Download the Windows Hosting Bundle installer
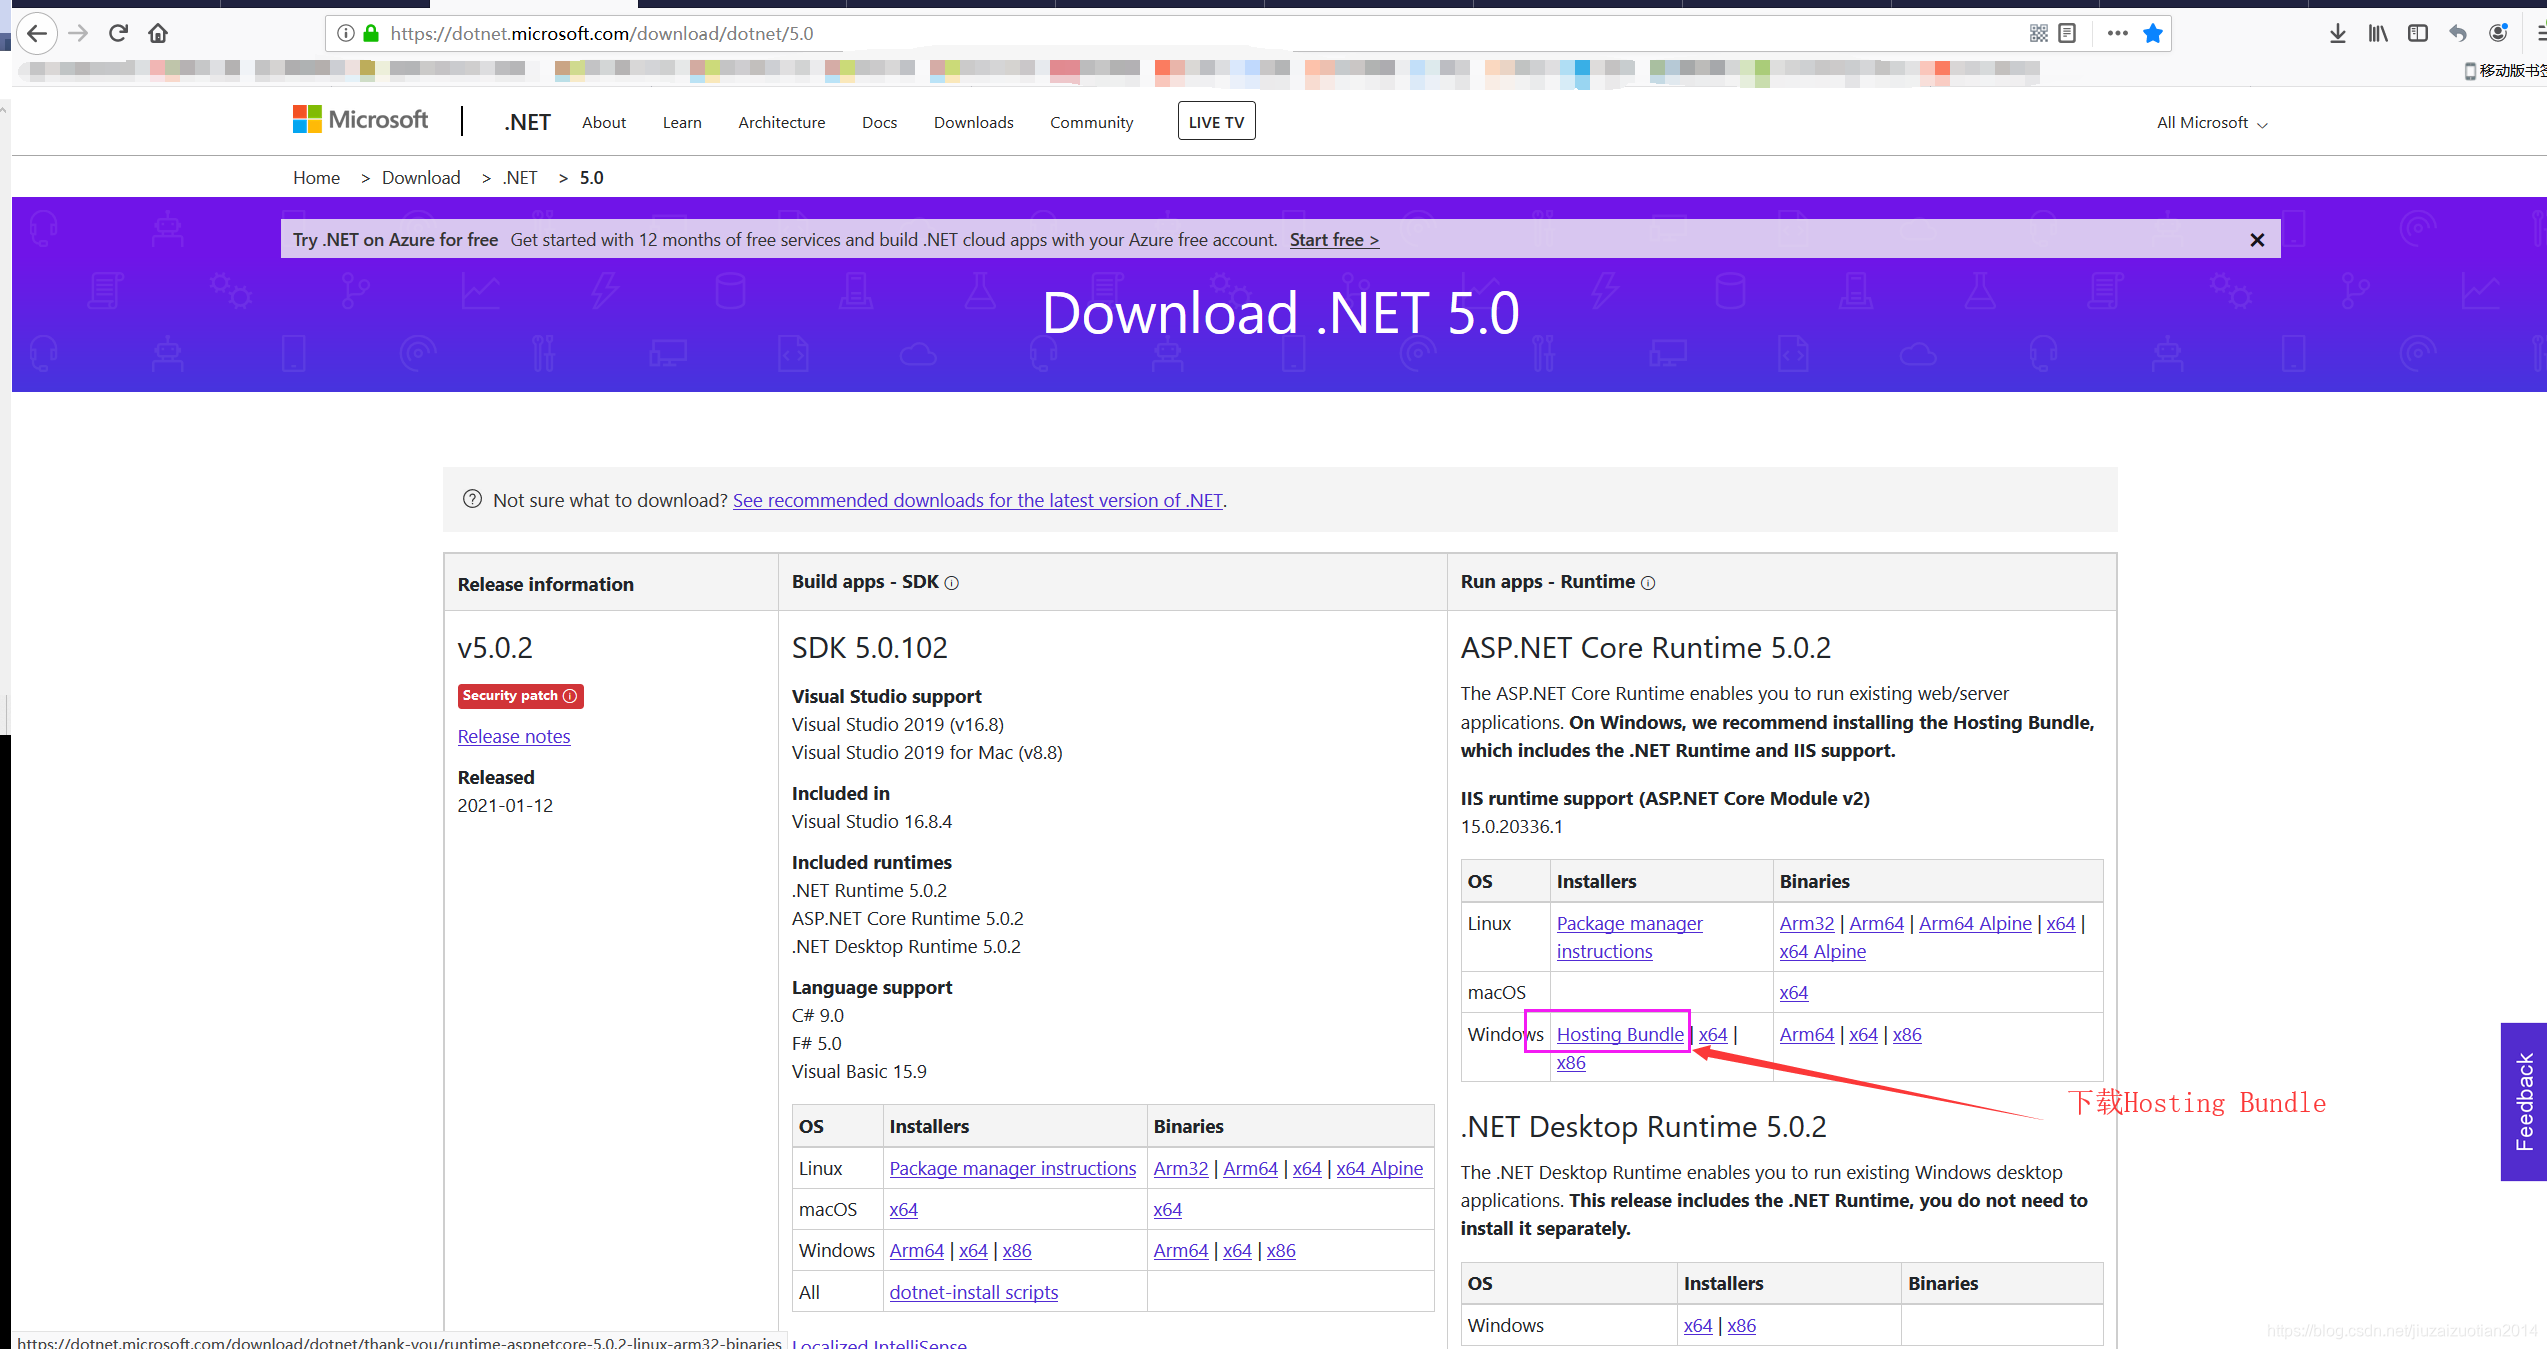 click(x=1618, y=1034)
